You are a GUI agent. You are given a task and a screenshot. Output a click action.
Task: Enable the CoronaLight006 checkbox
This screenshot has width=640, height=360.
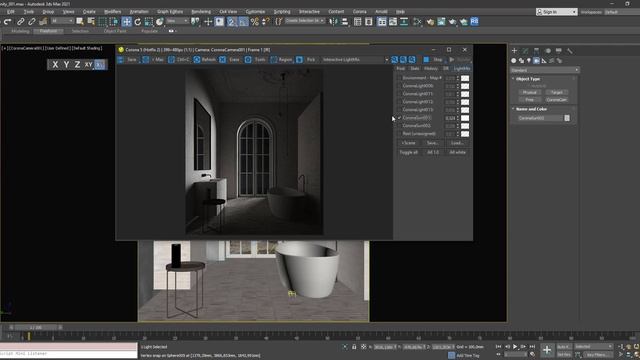click(x=399, y=86)
